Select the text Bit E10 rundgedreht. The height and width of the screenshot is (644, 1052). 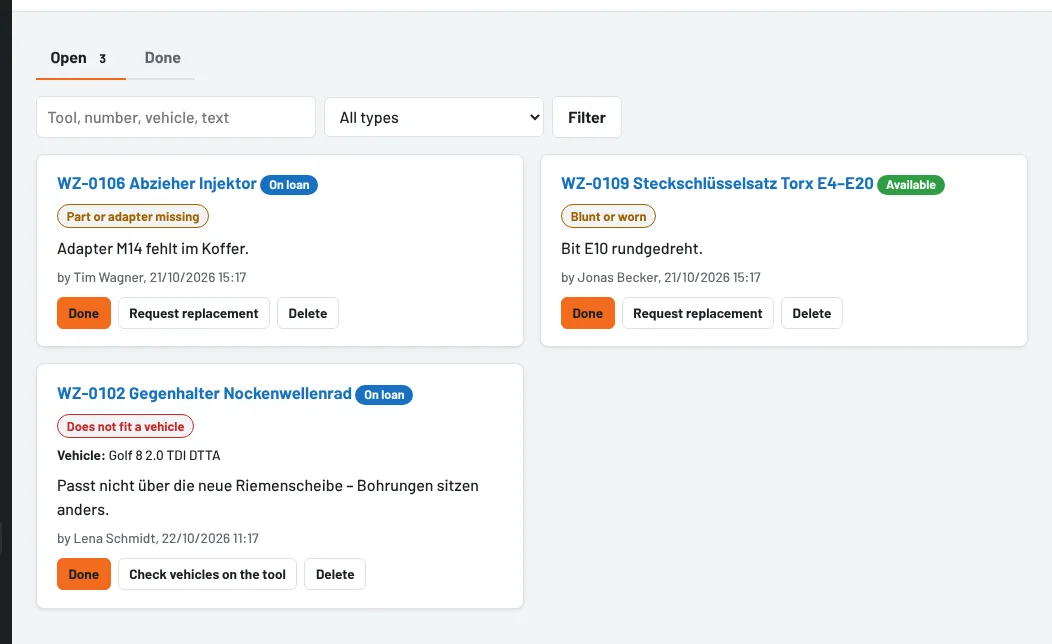coord(632,248)
